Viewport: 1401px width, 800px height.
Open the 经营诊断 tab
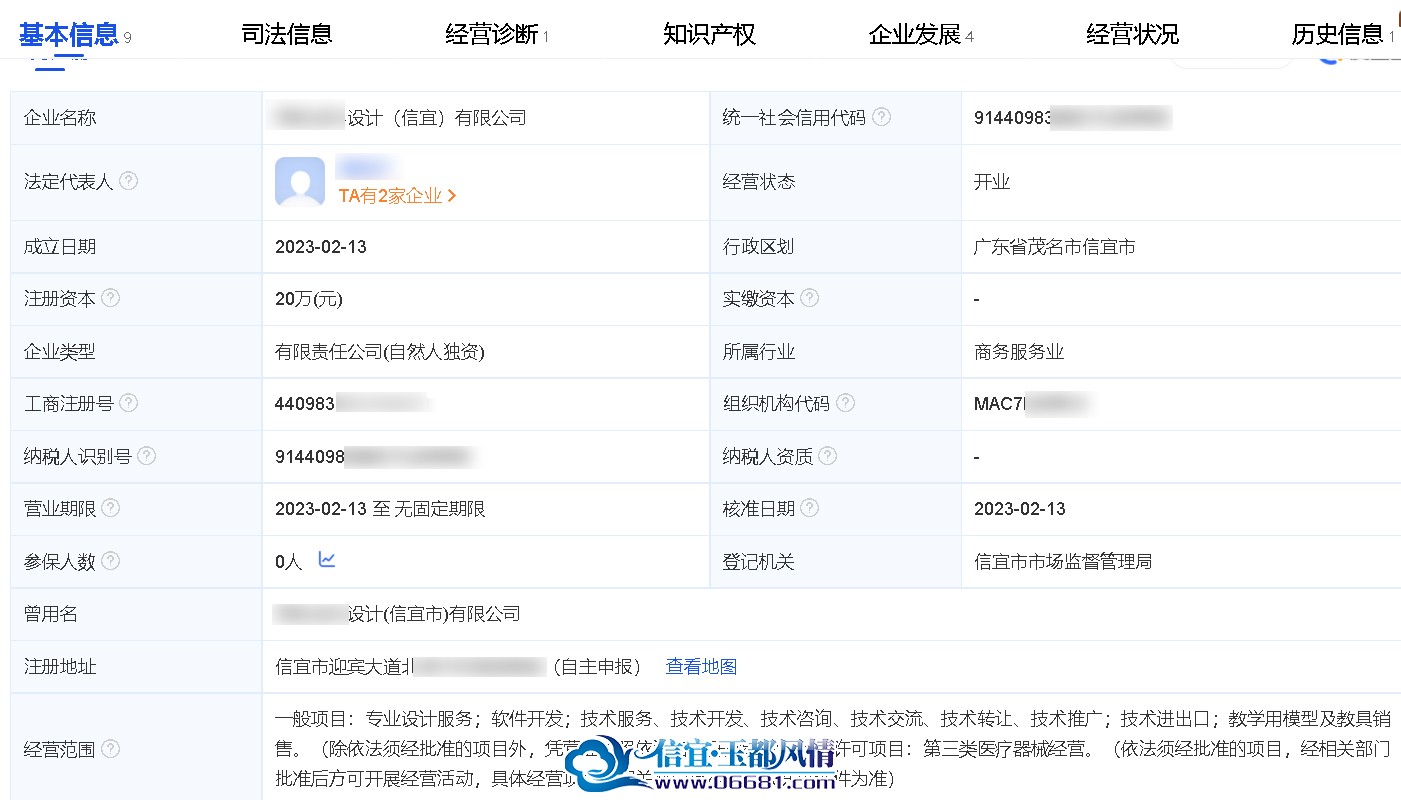point(491,35)
